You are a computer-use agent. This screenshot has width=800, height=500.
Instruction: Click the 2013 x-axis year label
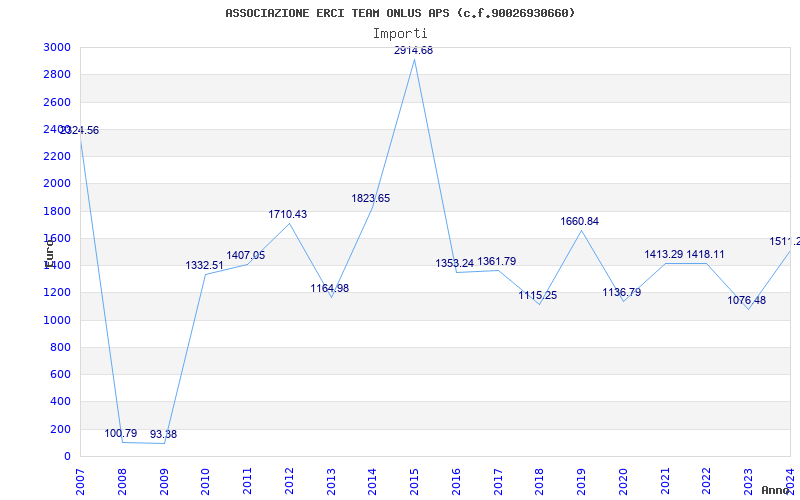click(331, 482)
